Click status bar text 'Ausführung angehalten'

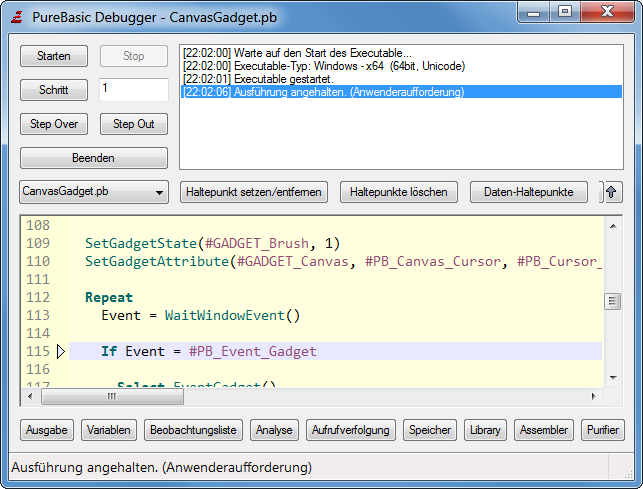[x=162, y=467]
